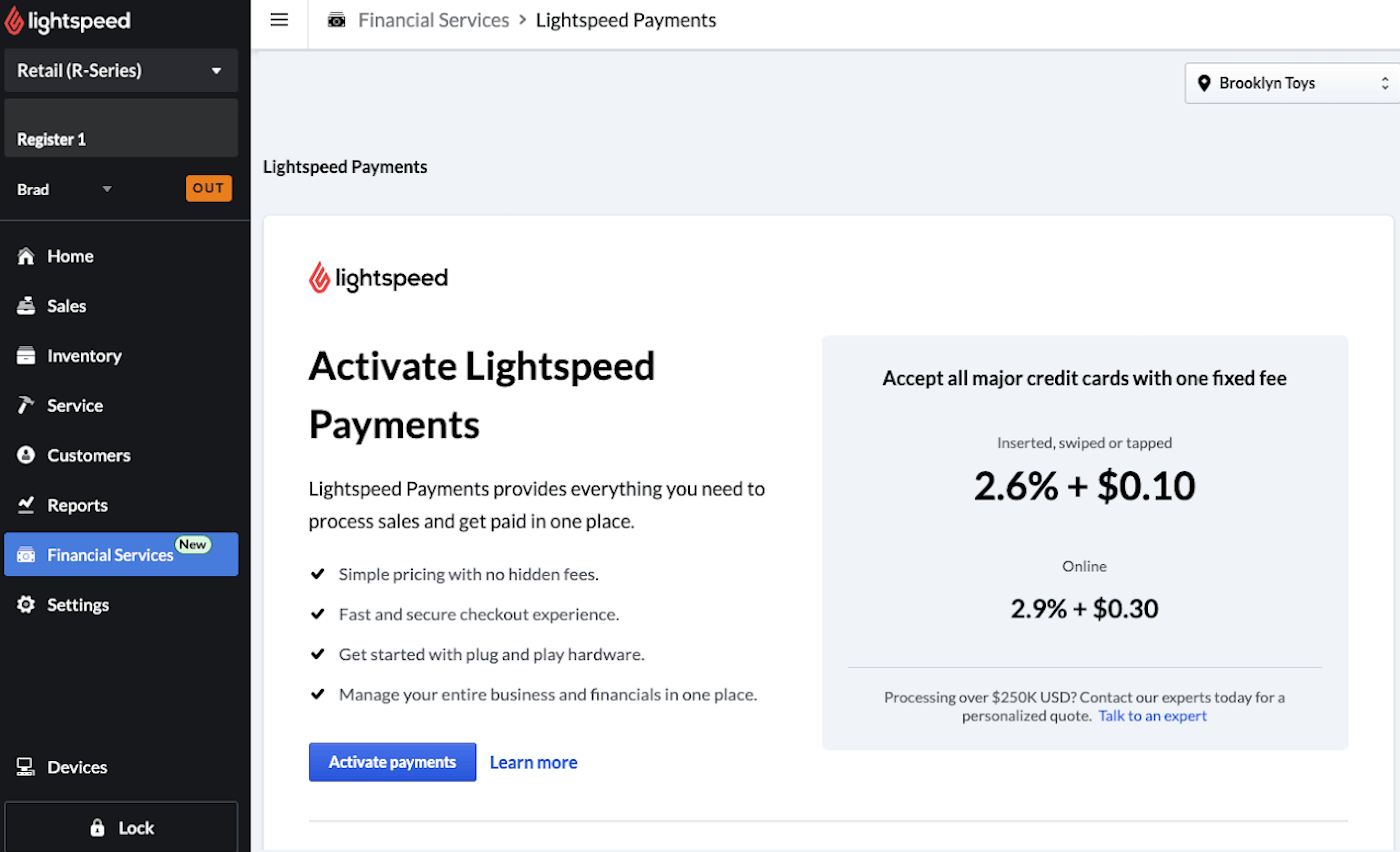
Task: Click the Activate Lightspeed Payments heading
Action: 482,395
